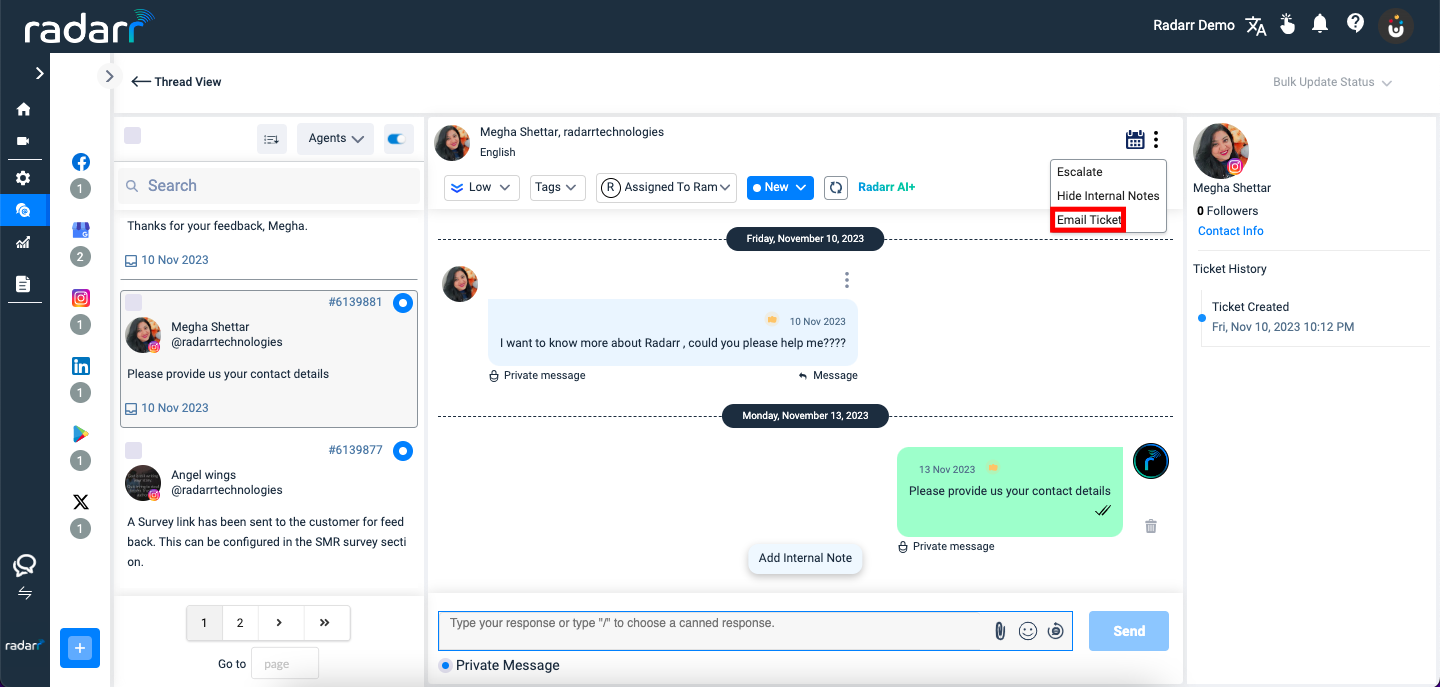Open three-dot menu on Megha's message

coord(847,280)
